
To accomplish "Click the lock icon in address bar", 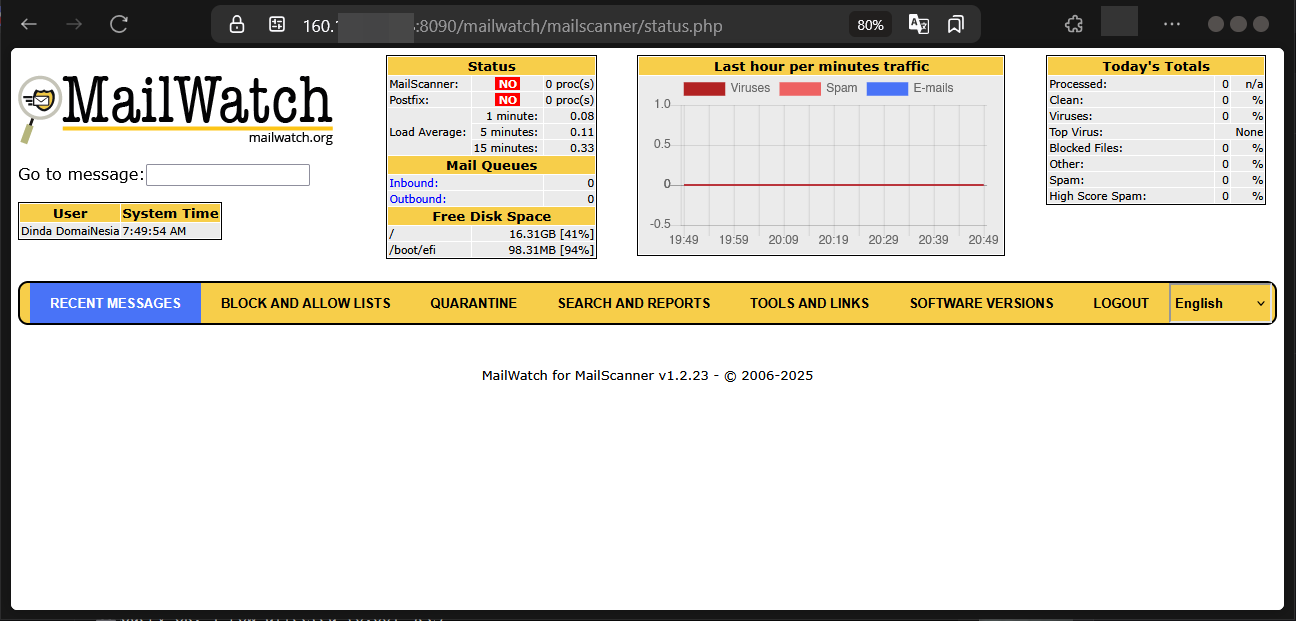I will tap(237, 25).
